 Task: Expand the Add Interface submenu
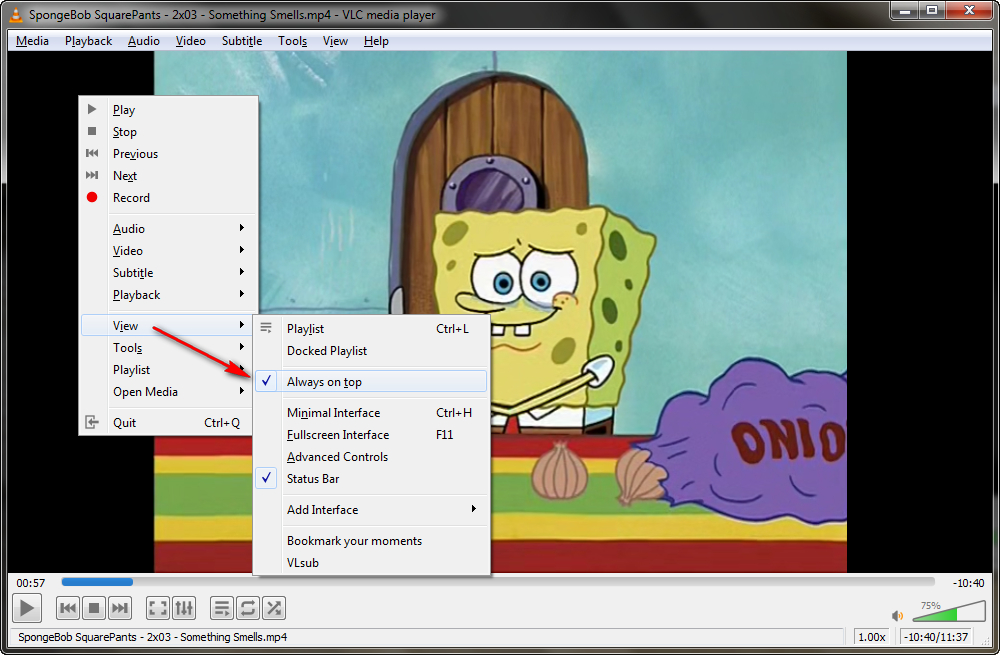(322, 510)
